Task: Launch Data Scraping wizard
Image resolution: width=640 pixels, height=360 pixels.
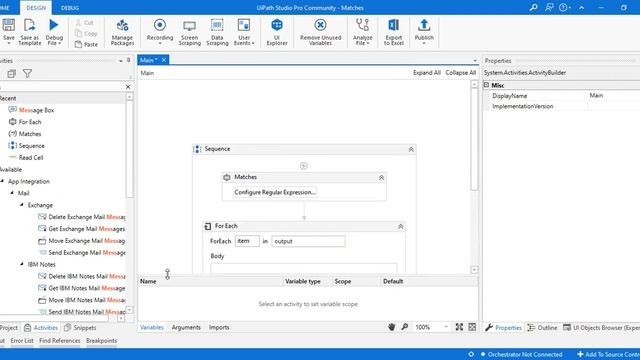Action: click(217, 32)
